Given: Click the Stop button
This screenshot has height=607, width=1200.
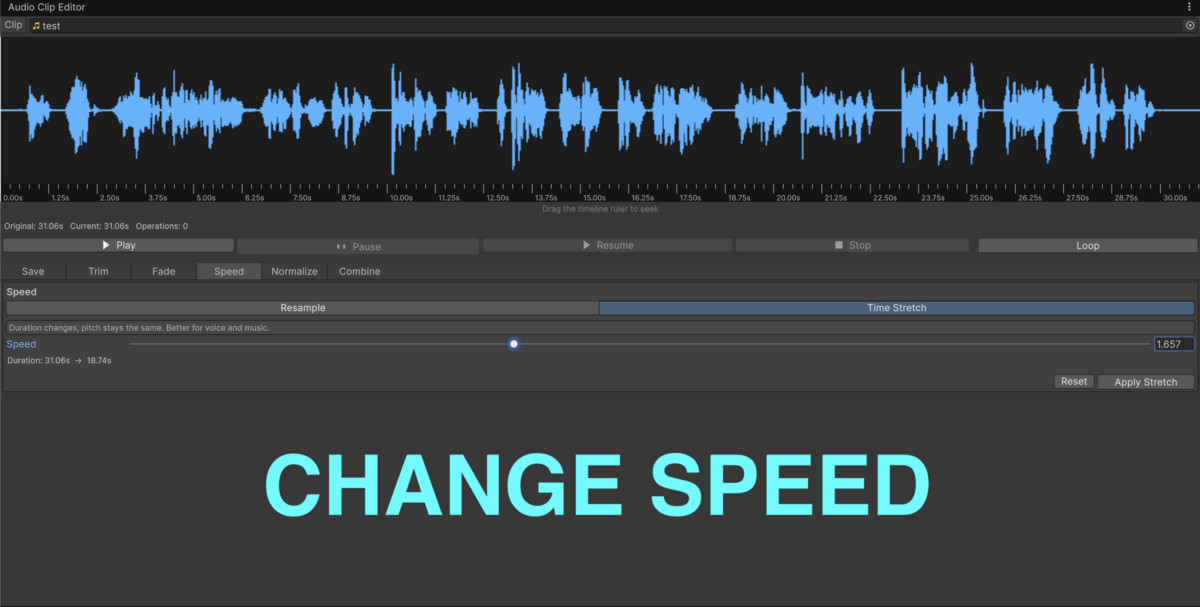Looking at the screenshot, I should click(852, 245).
